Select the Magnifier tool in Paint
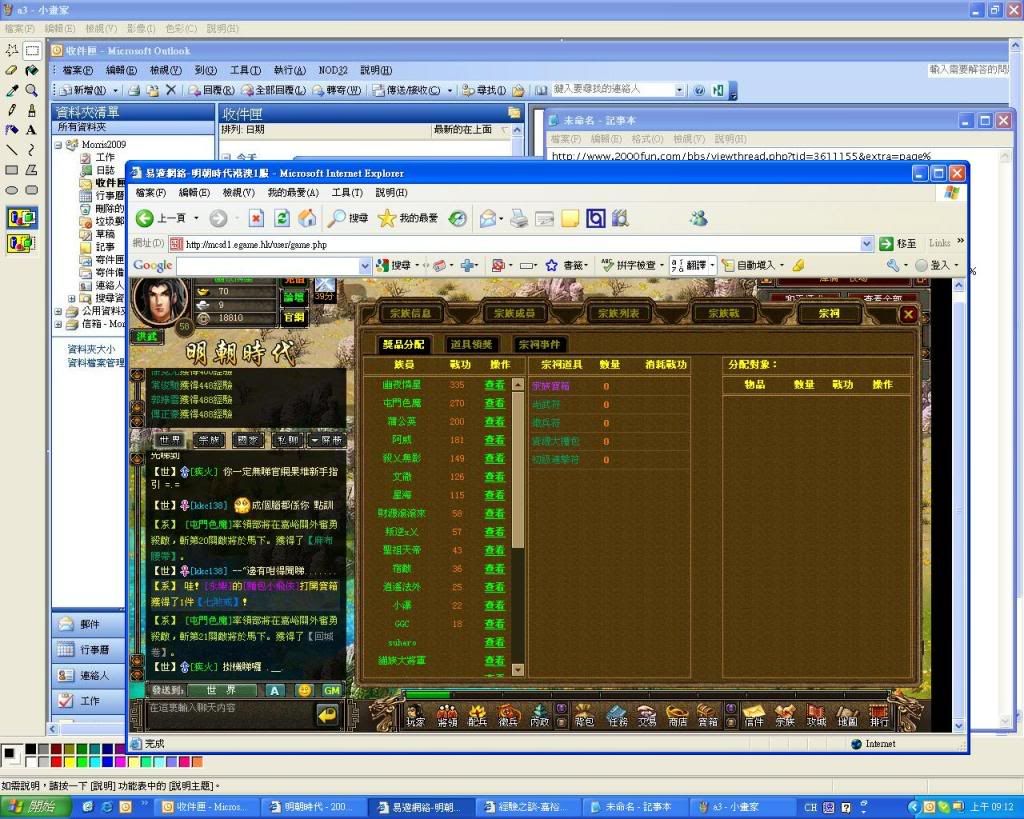The image size is (1024, 819). point(31,90)
